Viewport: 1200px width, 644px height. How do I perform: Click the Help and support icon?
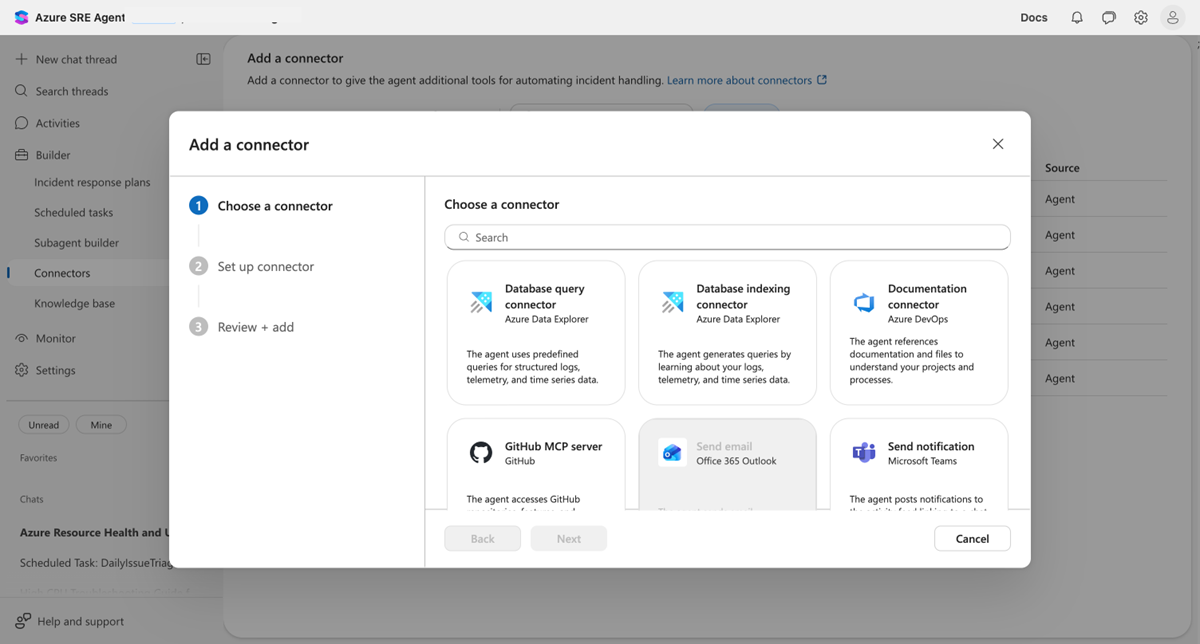point(23,621)
